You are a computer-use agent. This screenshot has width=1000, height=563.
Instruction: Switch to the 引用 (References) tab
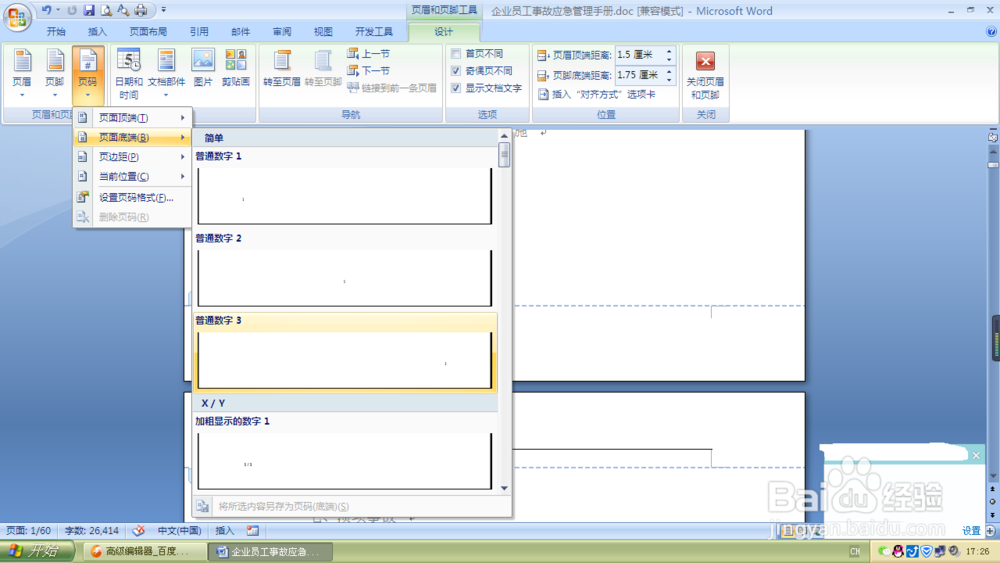pyautogui.click(x=199, y=31)
